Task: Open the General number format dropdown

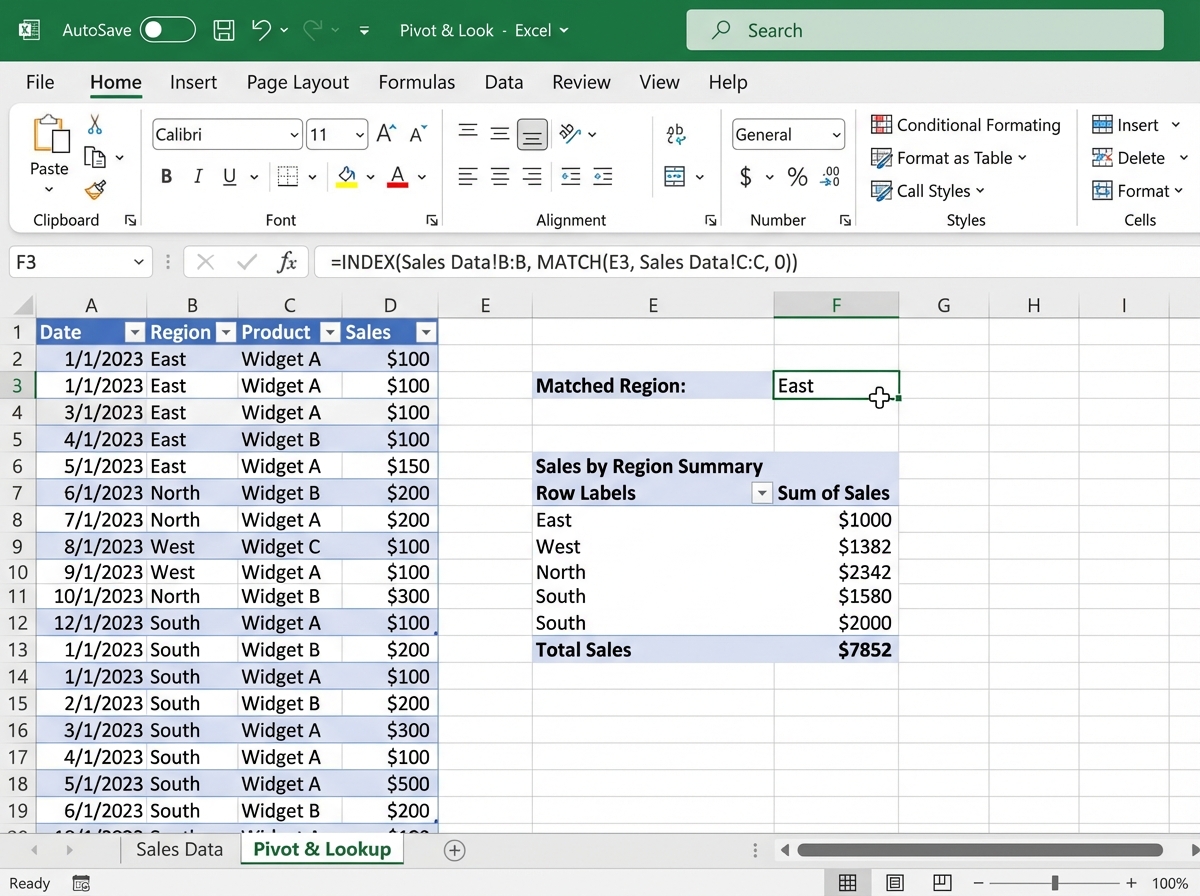Action: point(836,135)
